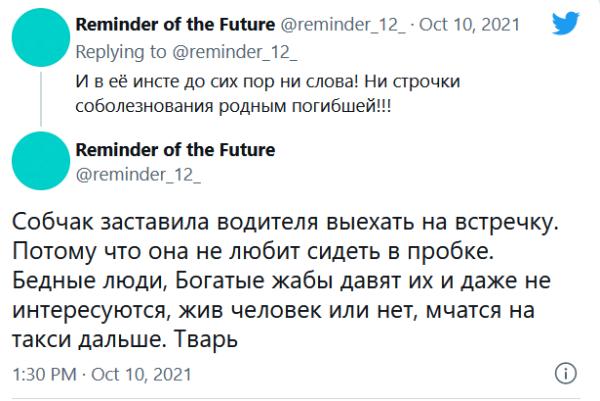This screenshot has width=600, height=401.
Task: Click the sentence "Собчак заставила водителя выехать"
Action: coord(213,222)
